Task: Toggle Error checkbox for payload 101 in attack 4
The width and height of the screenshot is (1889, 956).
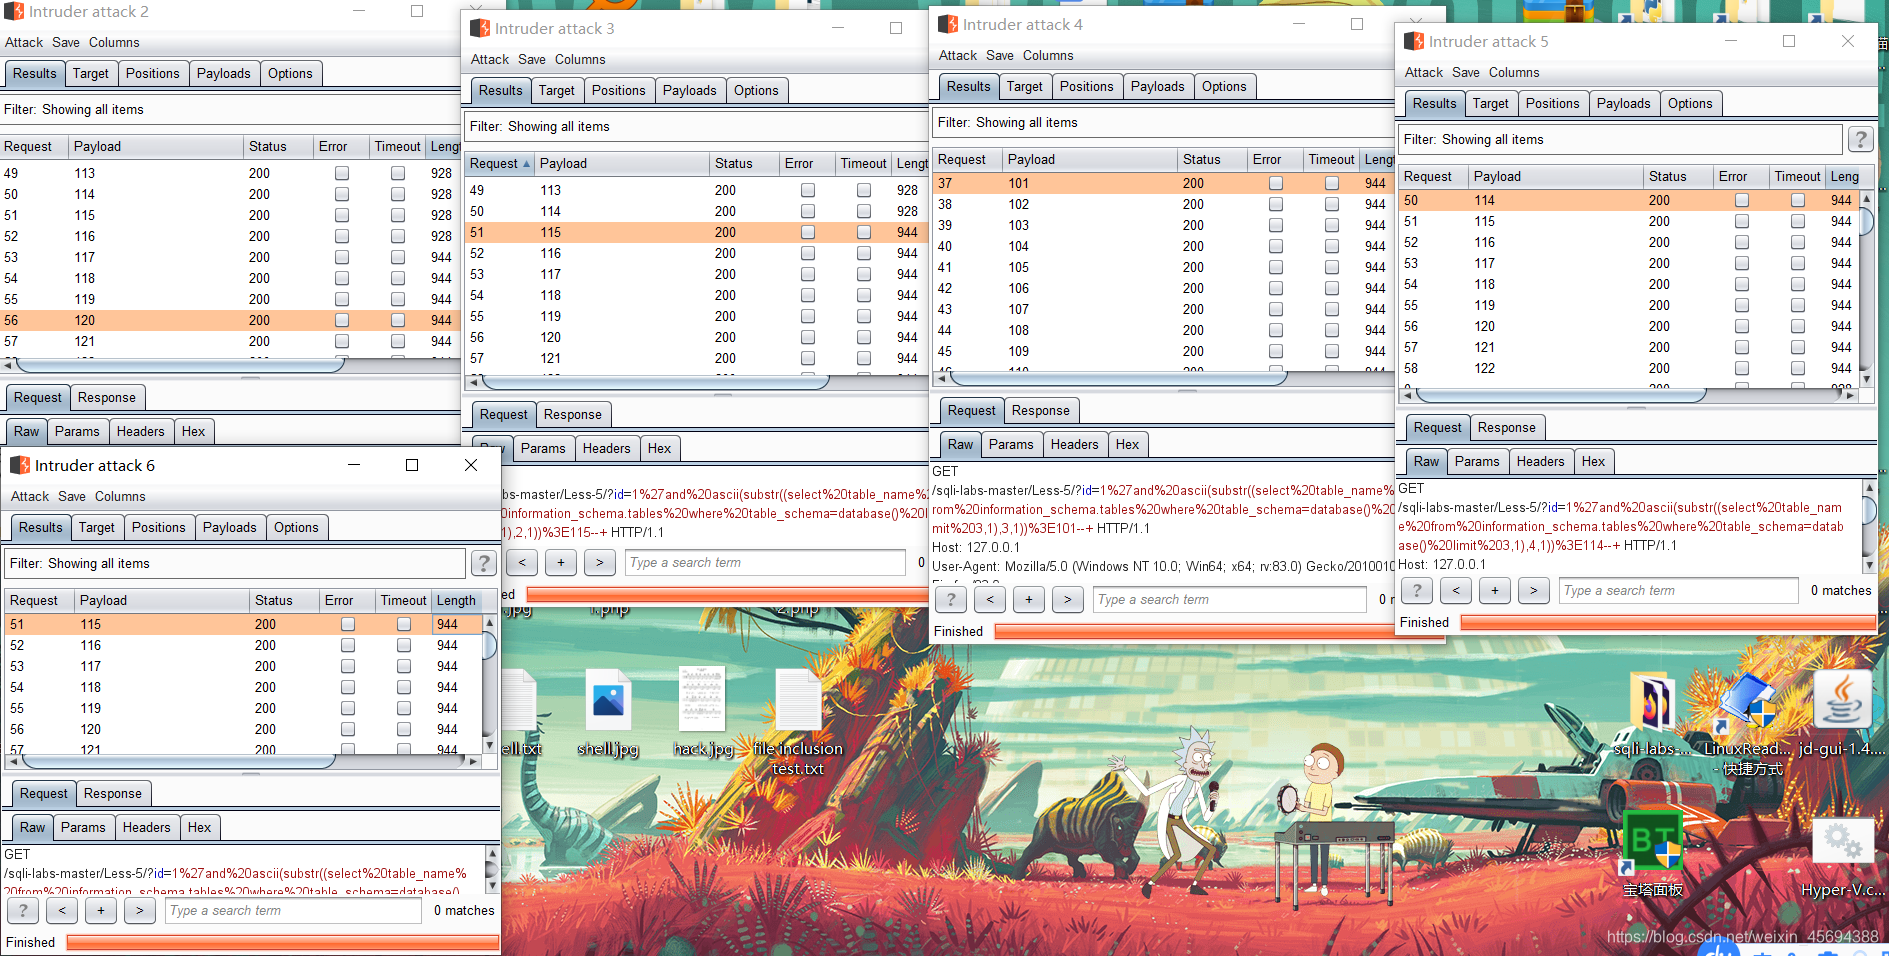Action: pyautogui.click(x=1276, y=183)
